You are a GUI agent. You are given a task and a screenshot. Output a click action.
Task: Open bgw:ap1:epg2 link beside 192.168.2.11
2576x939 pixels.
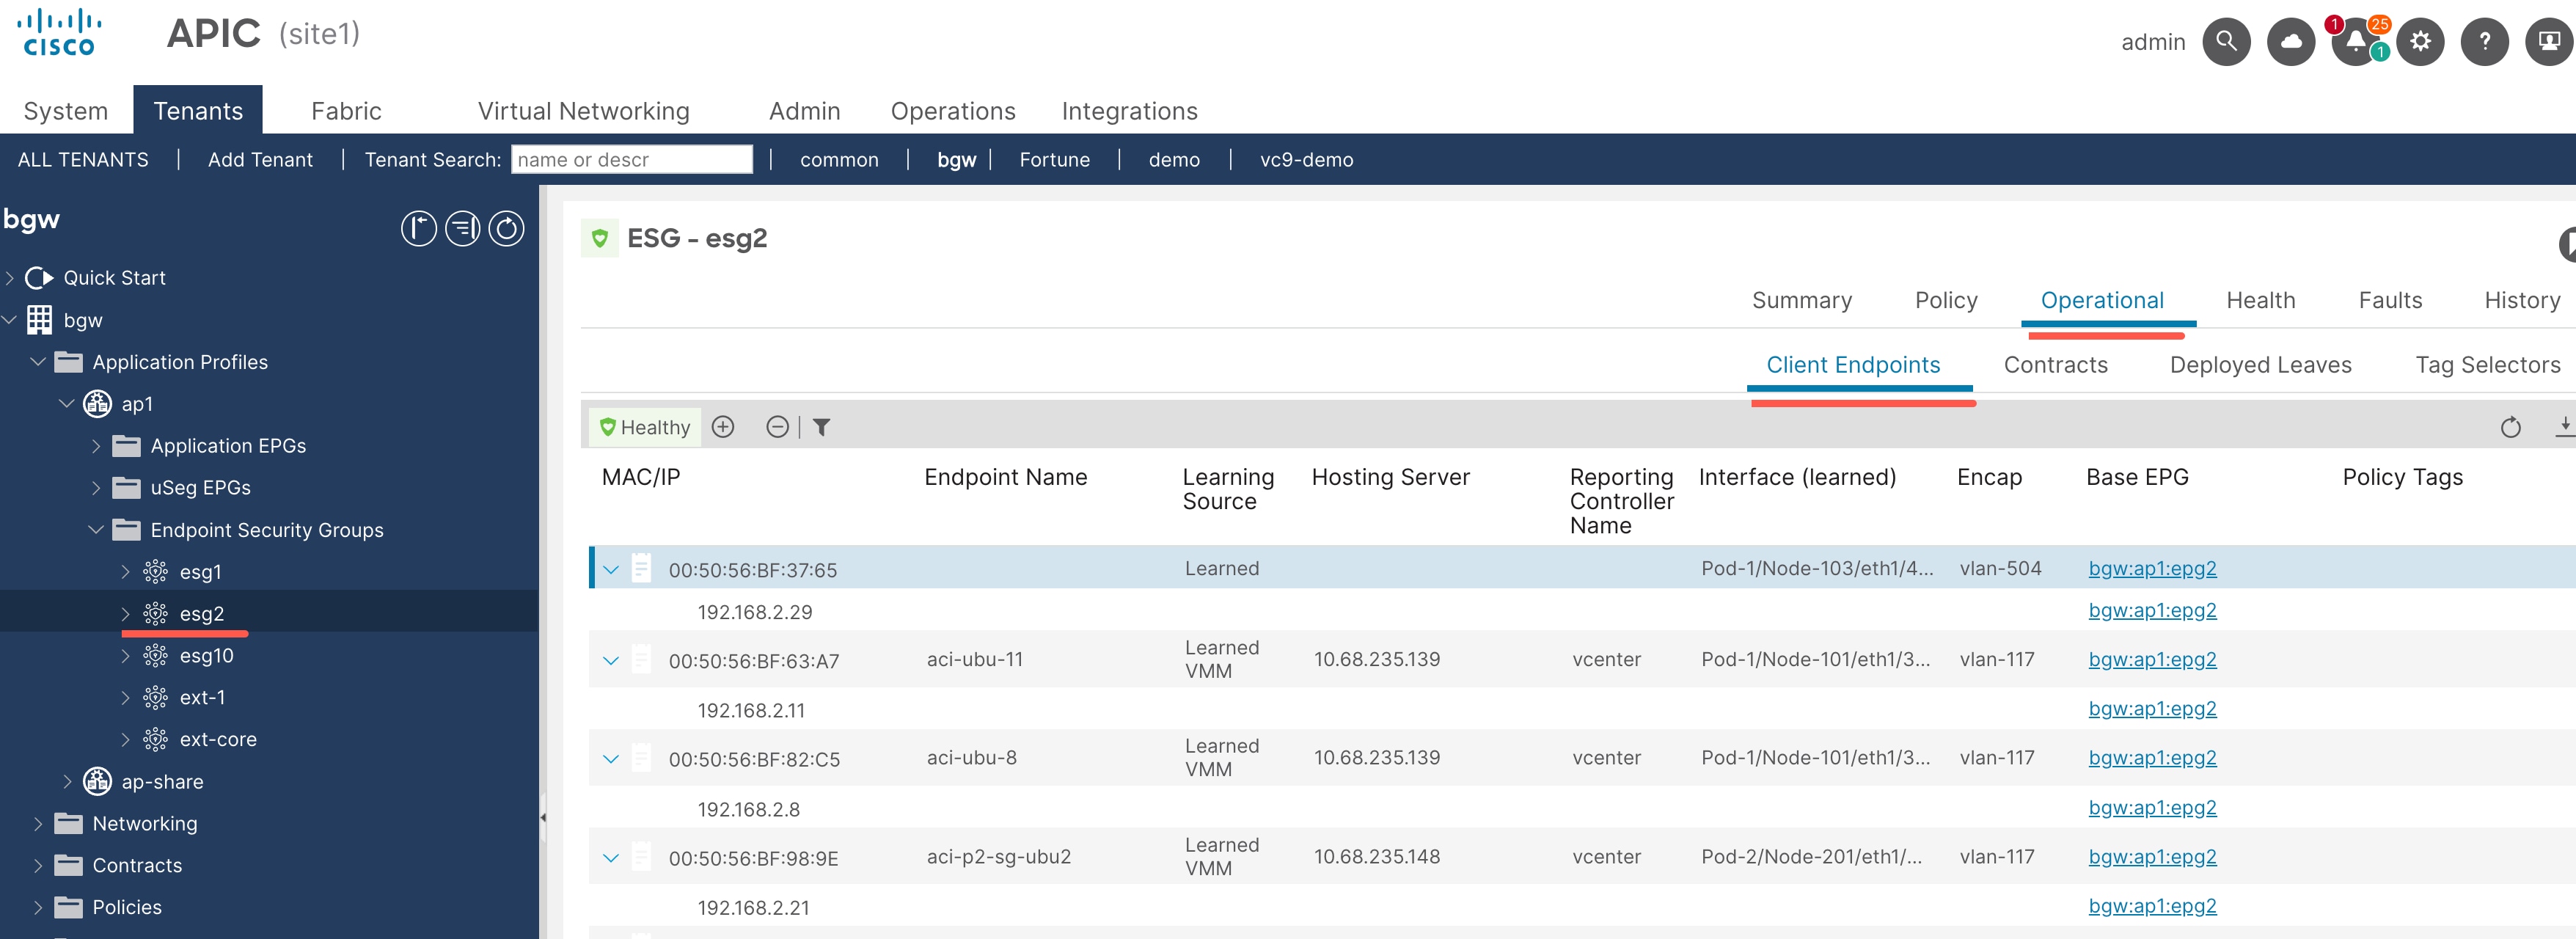[x=2152, y=709]
